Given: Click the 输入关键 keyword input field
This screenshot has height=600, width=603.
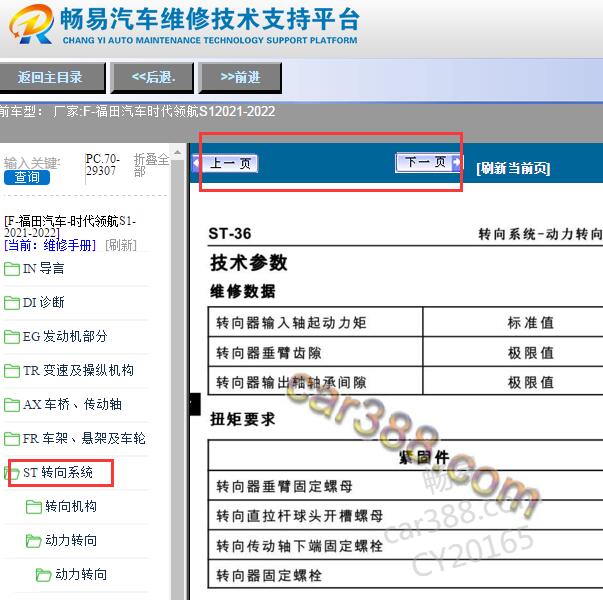Looking at the screenshot, I should click(x=32, y=163).
